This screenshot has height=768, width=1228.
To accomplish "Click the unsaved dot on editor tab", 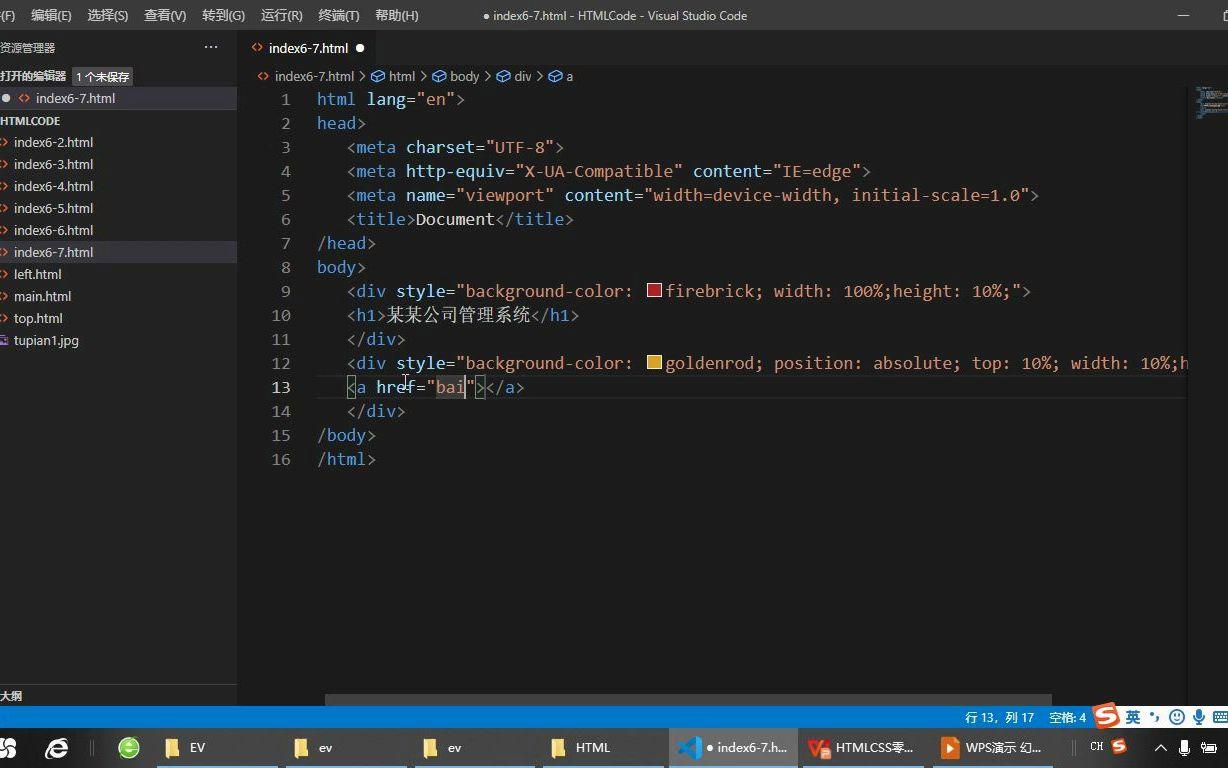I will click(360, 48).
